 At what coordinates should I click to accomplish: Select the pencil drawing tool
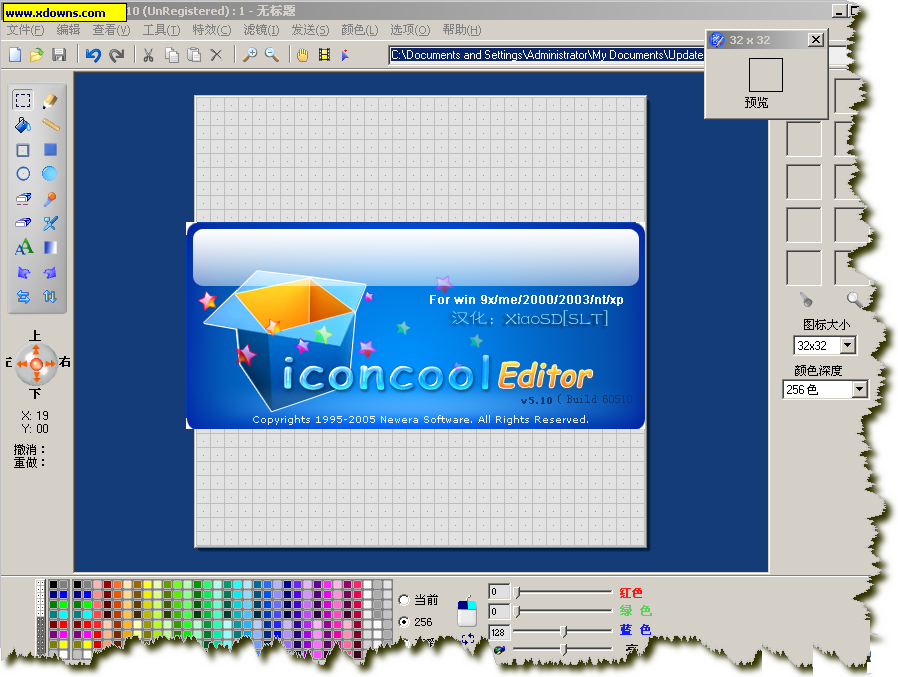(50, 100)
